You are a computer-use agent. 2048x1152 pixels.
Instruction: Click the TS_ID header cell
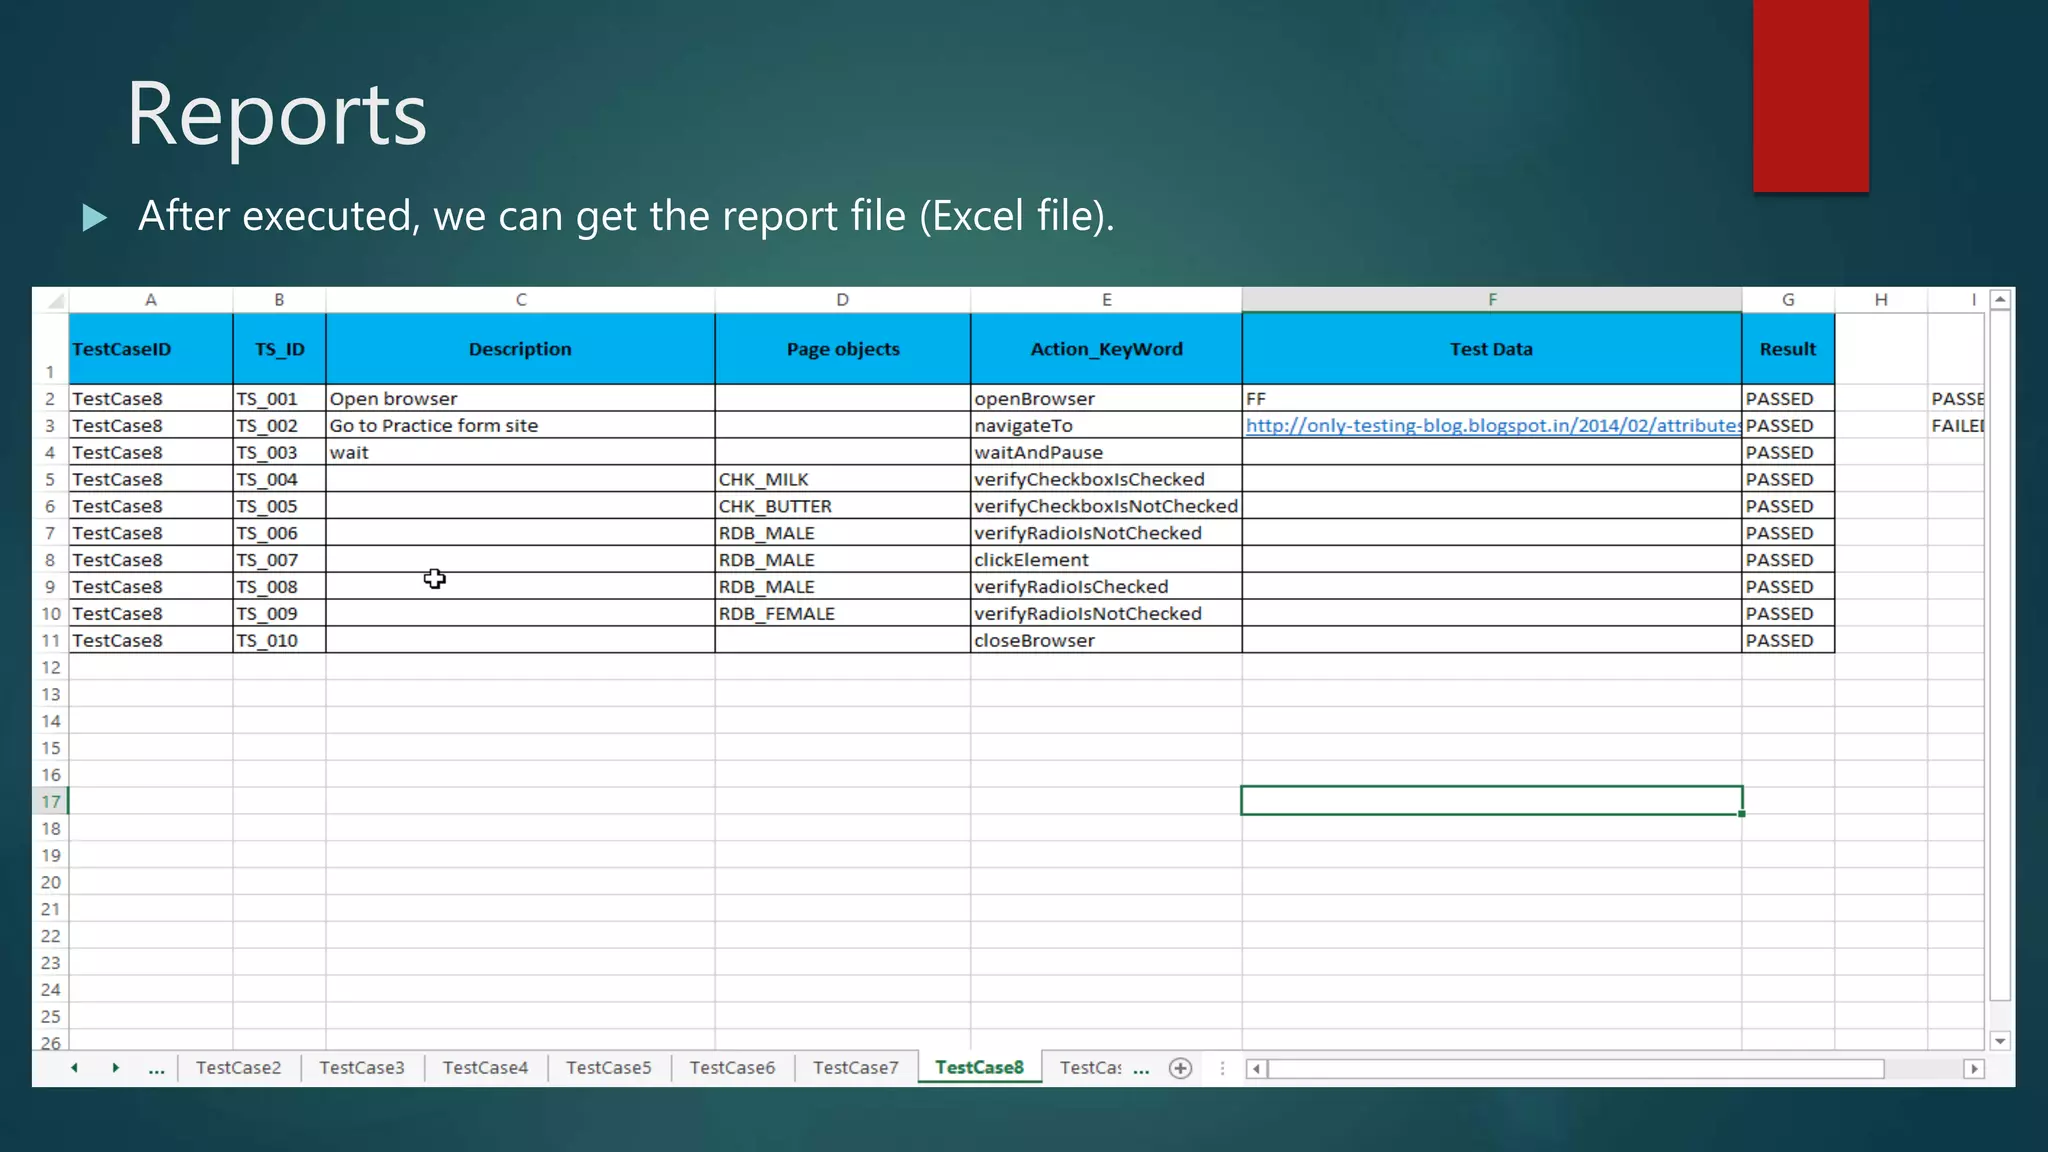click(x=279, y=348)
